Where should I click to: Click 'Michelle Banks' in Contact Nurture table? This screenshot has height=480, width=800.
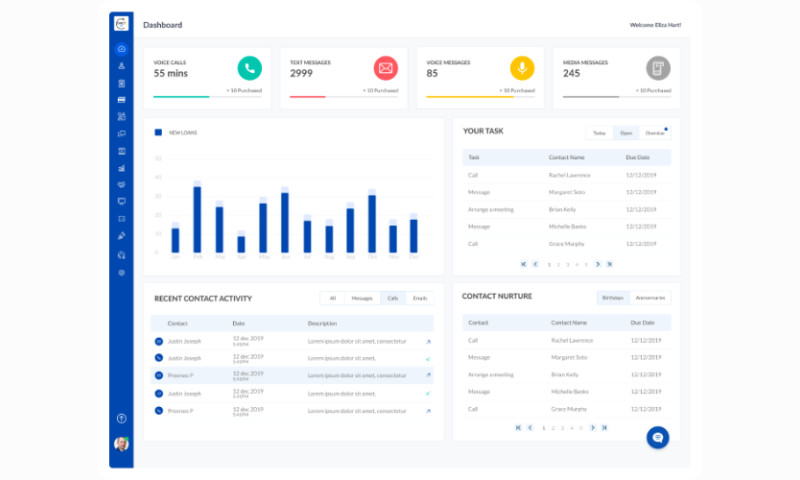pyautogui.click(x=570, y=392)
